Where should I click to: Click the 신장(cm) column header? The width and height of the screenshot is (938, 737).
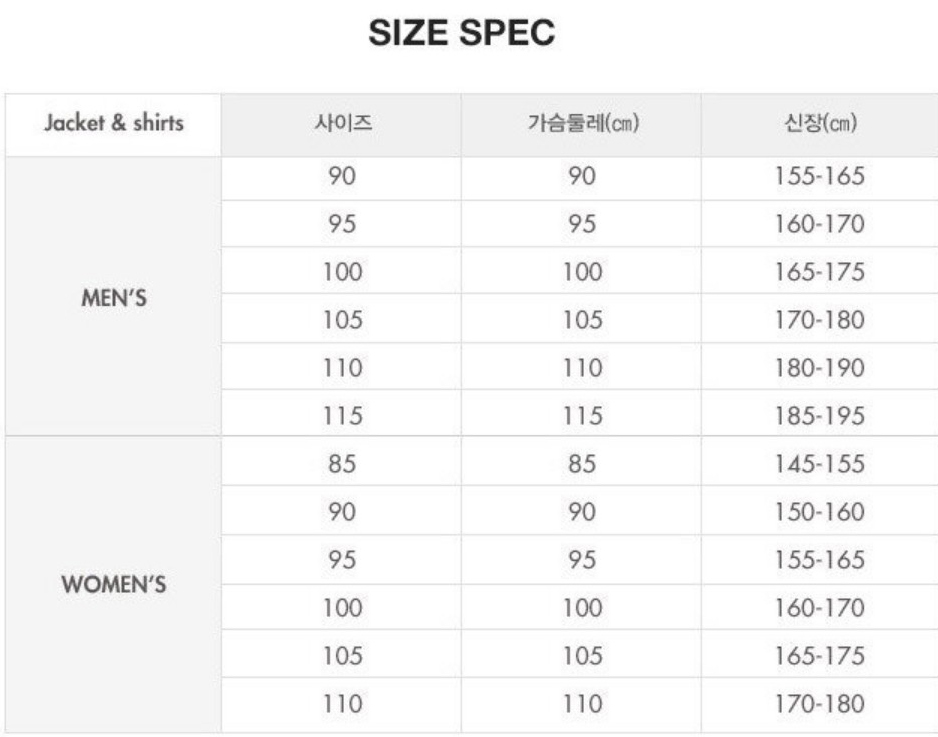tap(820, 123)
